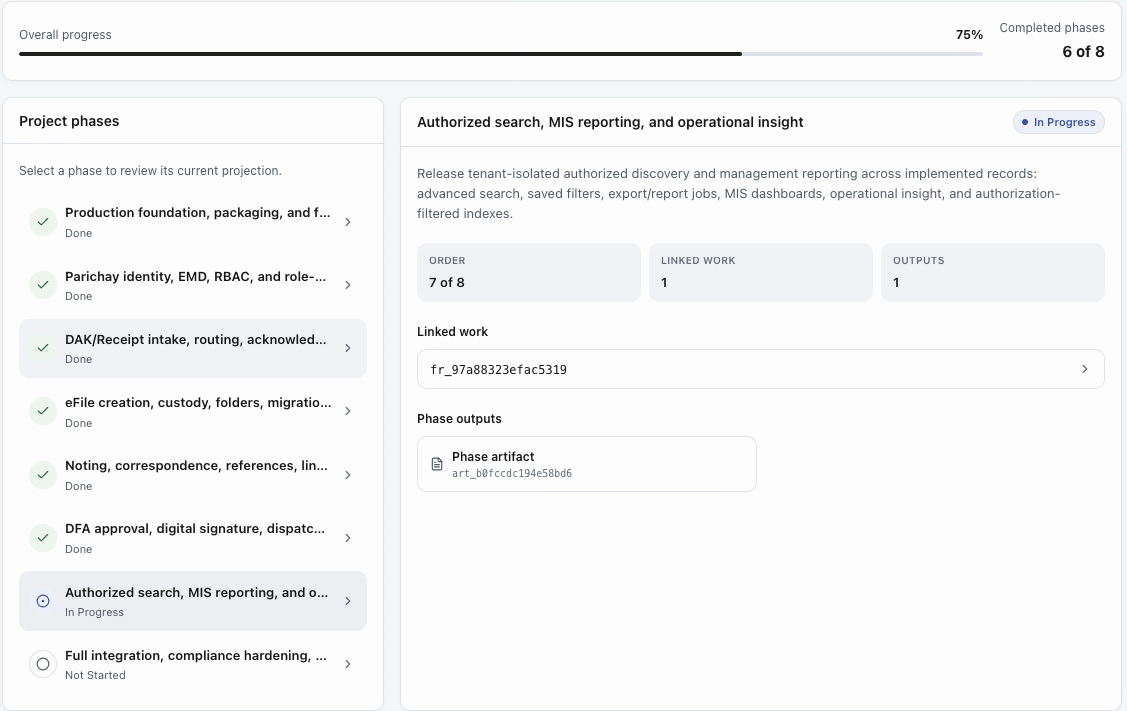Open chevron on the Authorized search phase row
This screenshot has height=711, width=1127.
click(348, 601)
